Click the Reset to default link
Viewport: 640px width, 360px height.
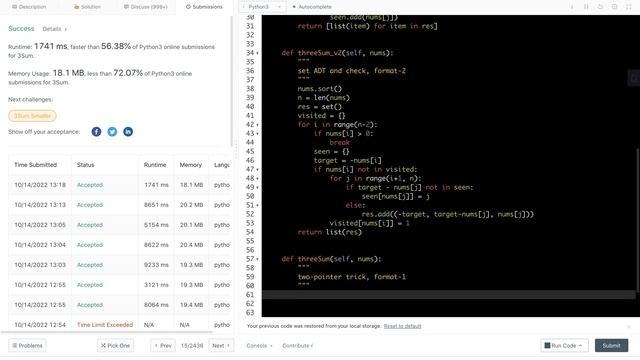(402, 326)
